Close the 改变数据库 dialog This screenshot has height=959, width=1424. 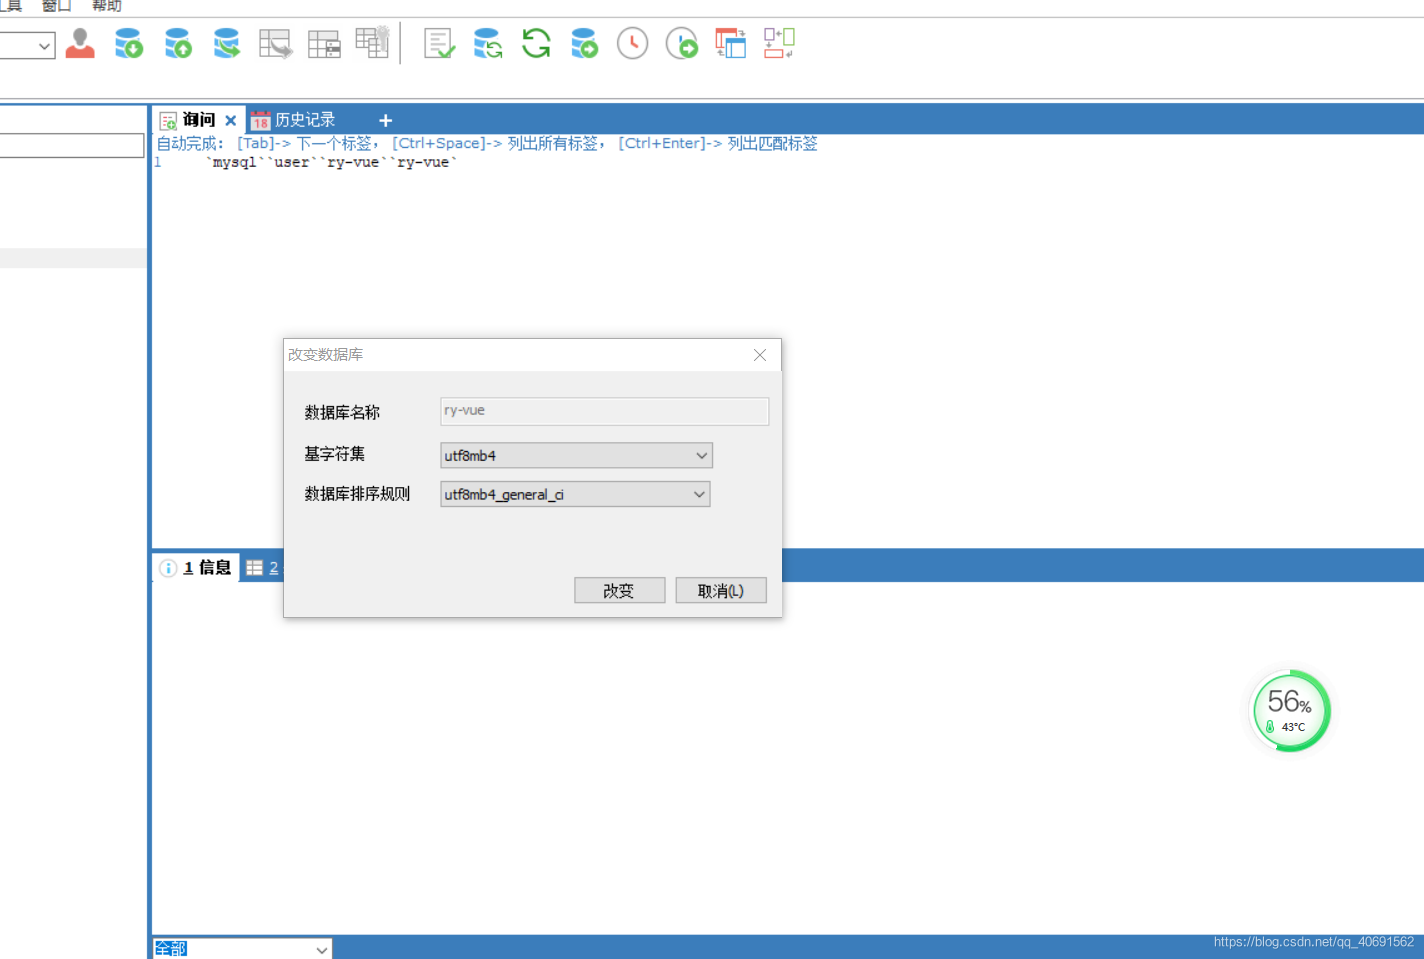click(x=760, y=355)
